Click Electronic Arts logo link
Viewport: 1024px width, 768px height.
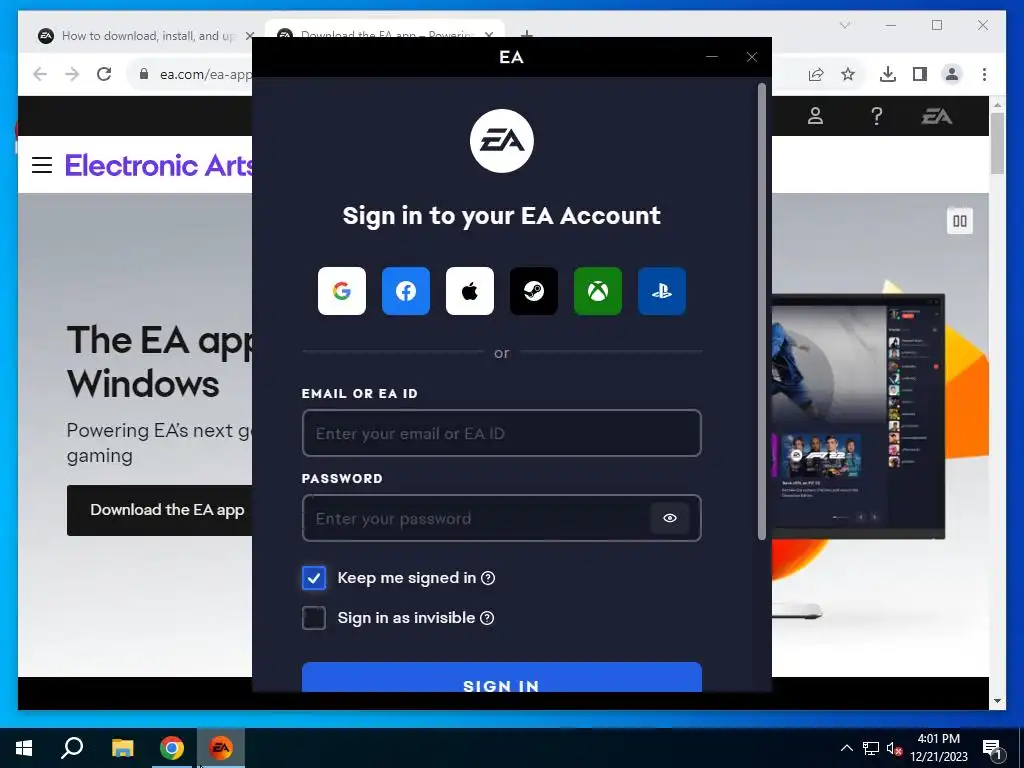[x=159, y=165]
